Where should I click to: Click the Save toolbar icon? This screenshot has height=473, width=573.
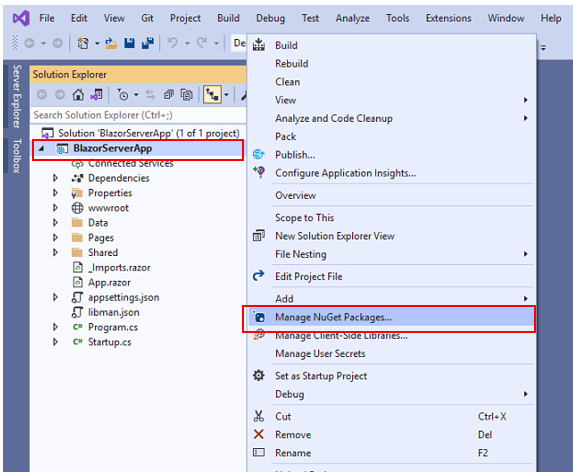(129, 43)
